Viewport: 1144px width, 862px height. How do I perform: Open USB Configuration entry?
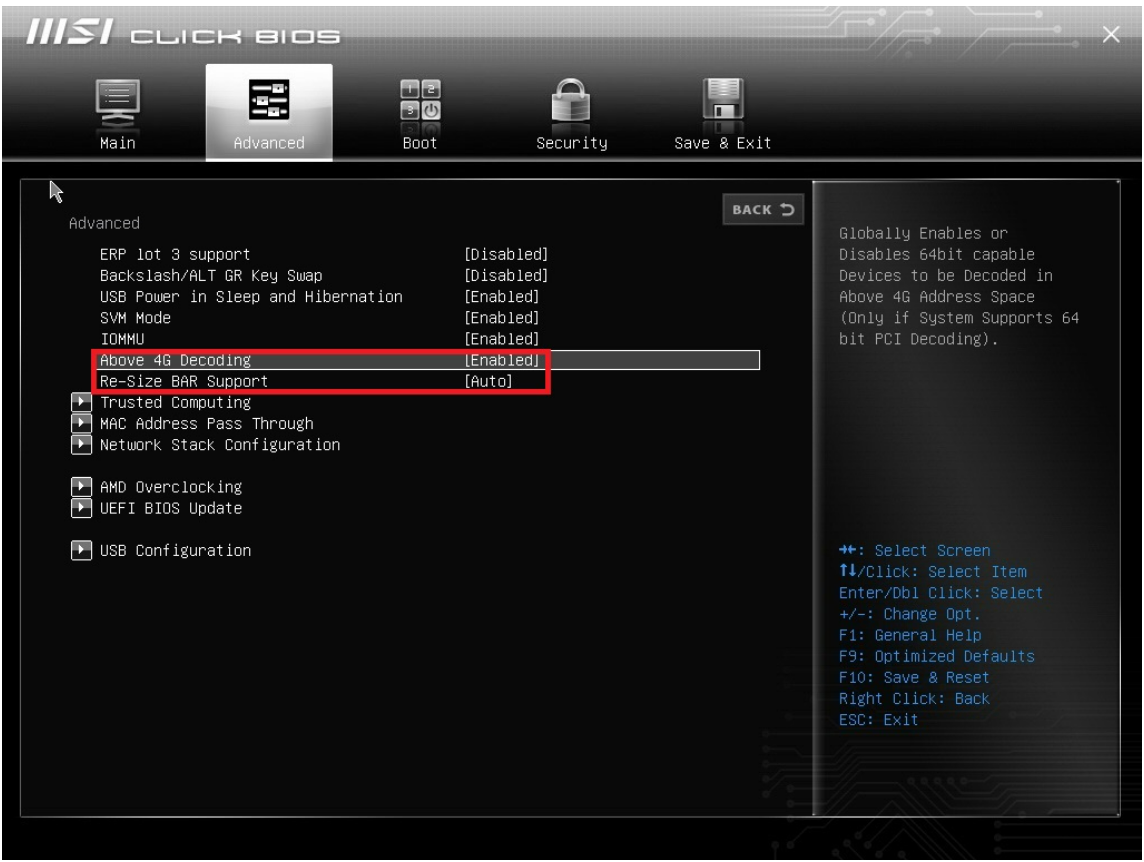[175, 550]
